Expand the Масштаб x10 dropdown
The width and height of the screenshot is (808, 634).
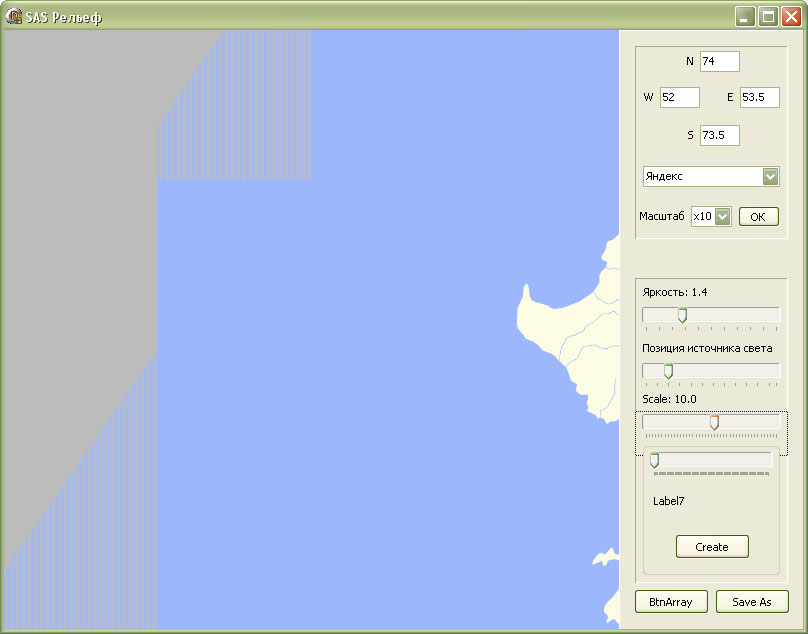[x=722, y=217]
